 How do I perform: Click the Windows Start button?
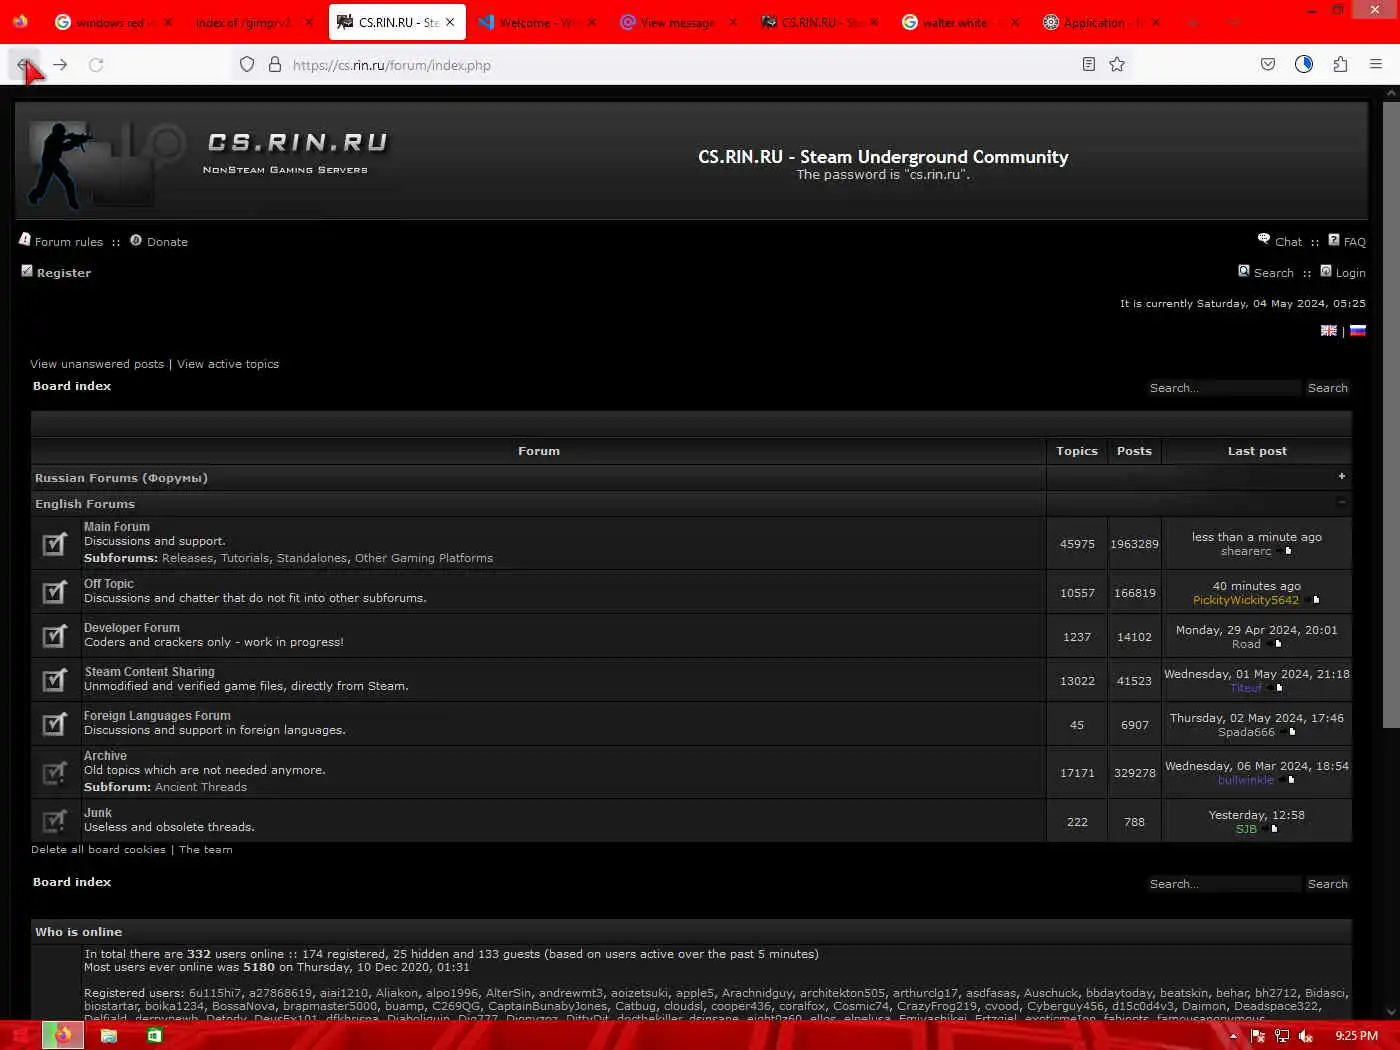click(20, 1035)
